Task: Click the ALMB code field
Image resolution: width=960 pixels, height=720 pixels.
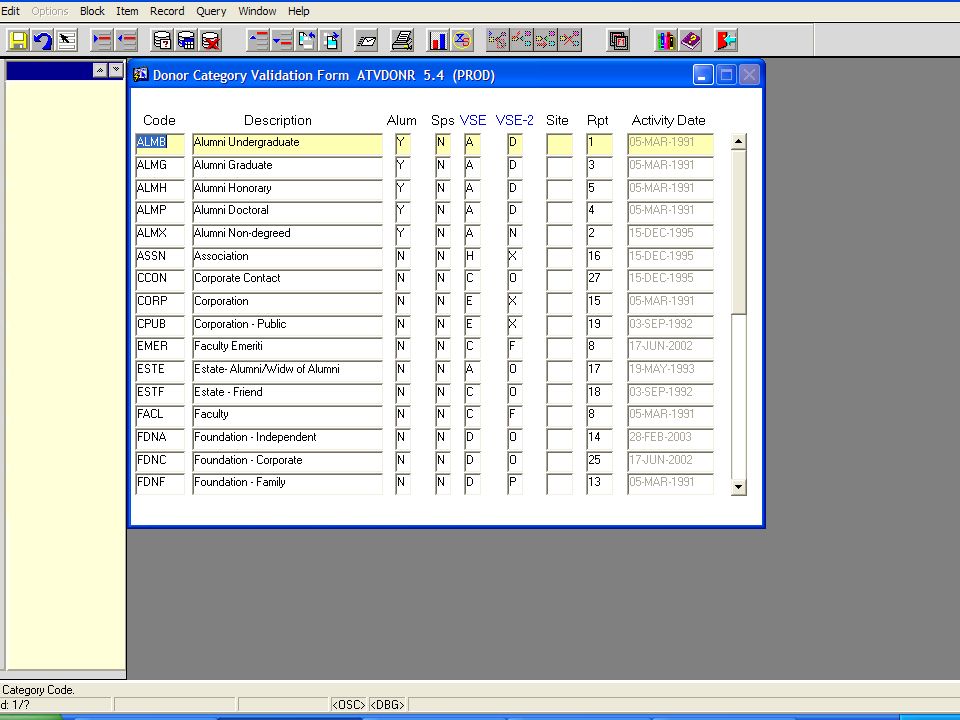Action: pyautogui.click(x=160, y=143)
